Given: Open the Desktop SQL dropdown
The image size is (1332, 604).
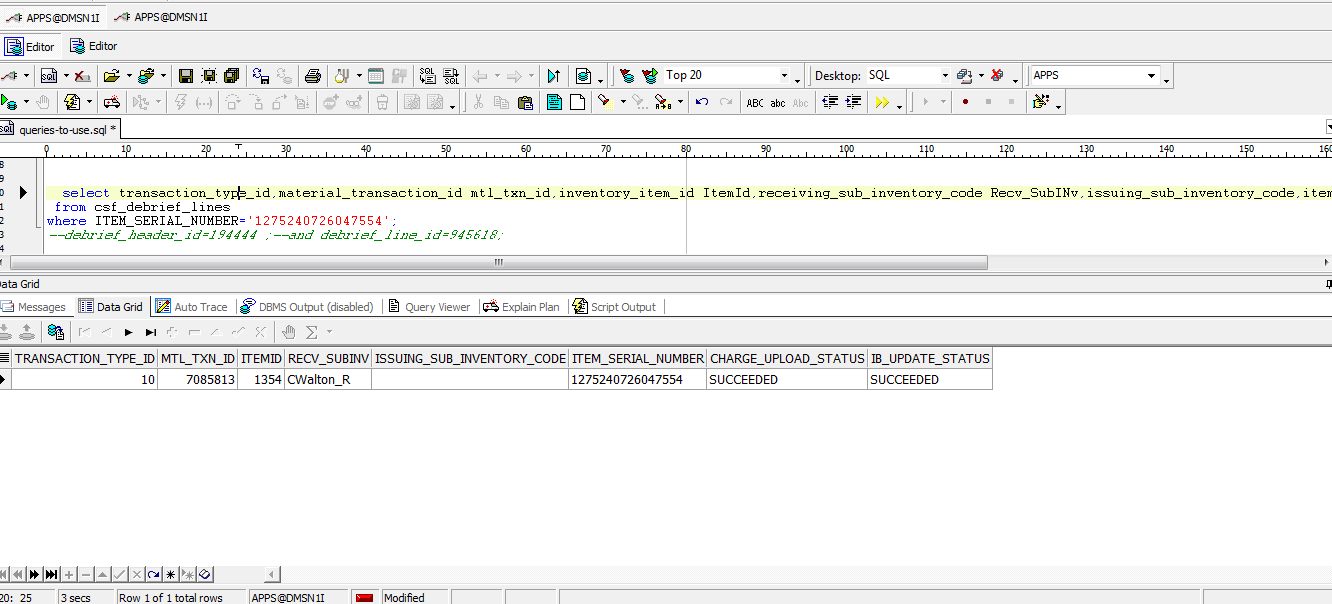Looking at the screenshot, I should (x=945, y=75).
